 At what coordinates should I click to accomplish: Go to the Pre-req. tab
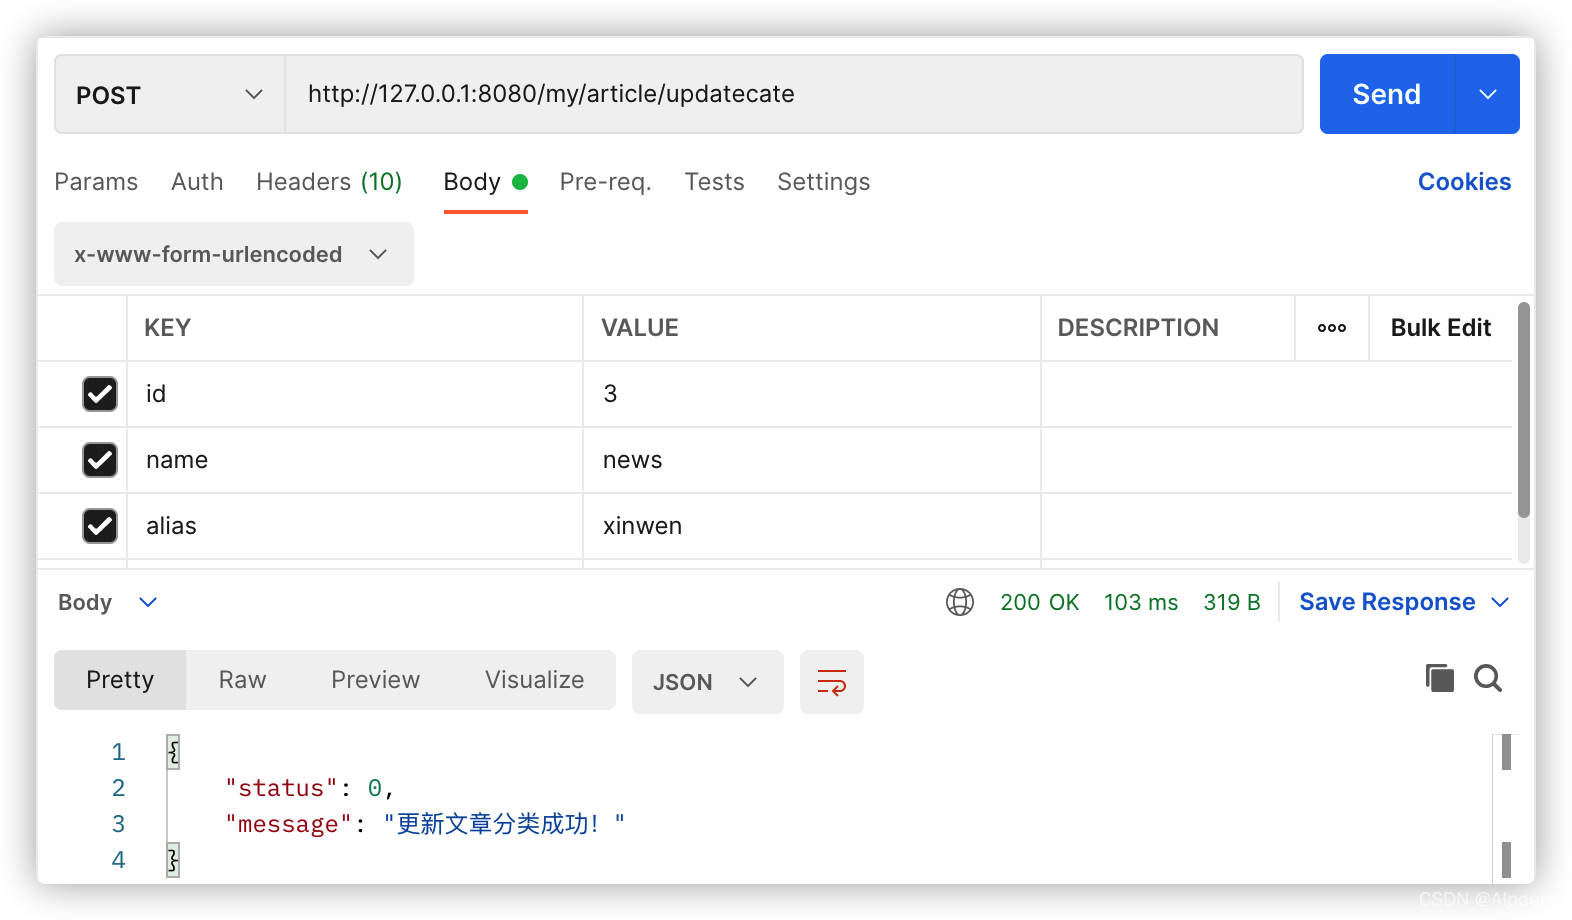click(x=605, y=182)
